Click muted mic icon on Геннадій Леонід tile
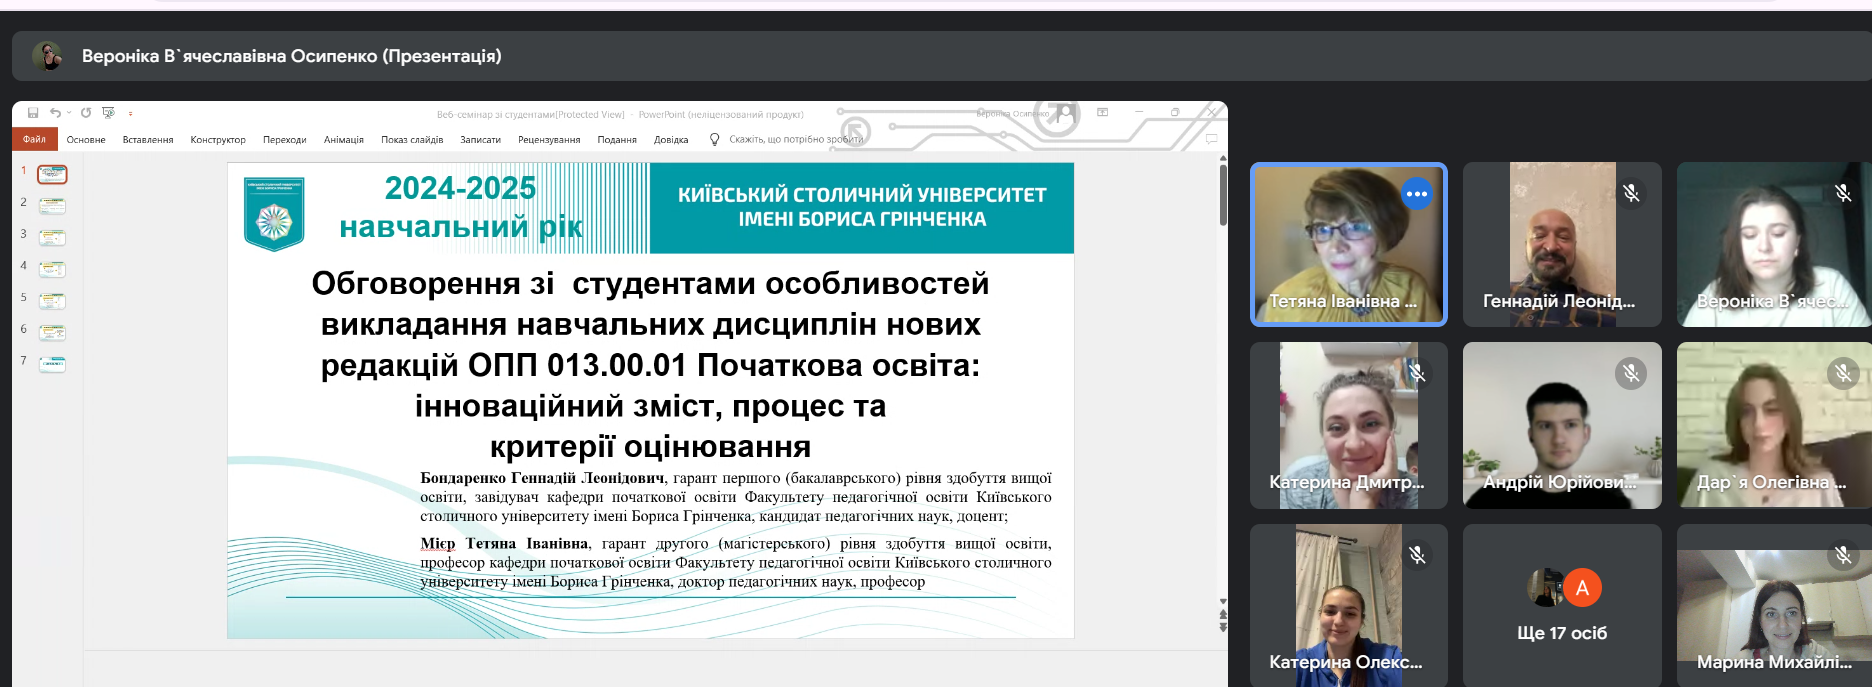This screenshot has height=687, width=1872. coord(1631,193)
